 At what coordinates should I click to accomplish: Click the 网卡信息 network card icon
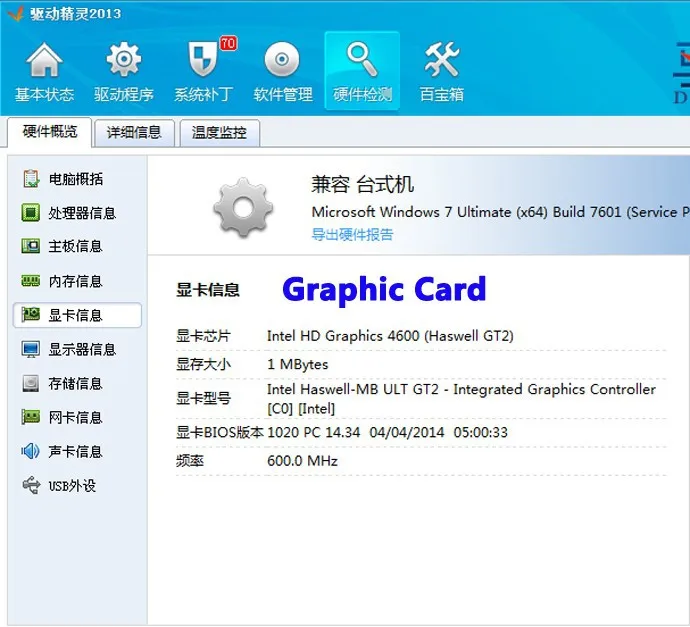31,417
